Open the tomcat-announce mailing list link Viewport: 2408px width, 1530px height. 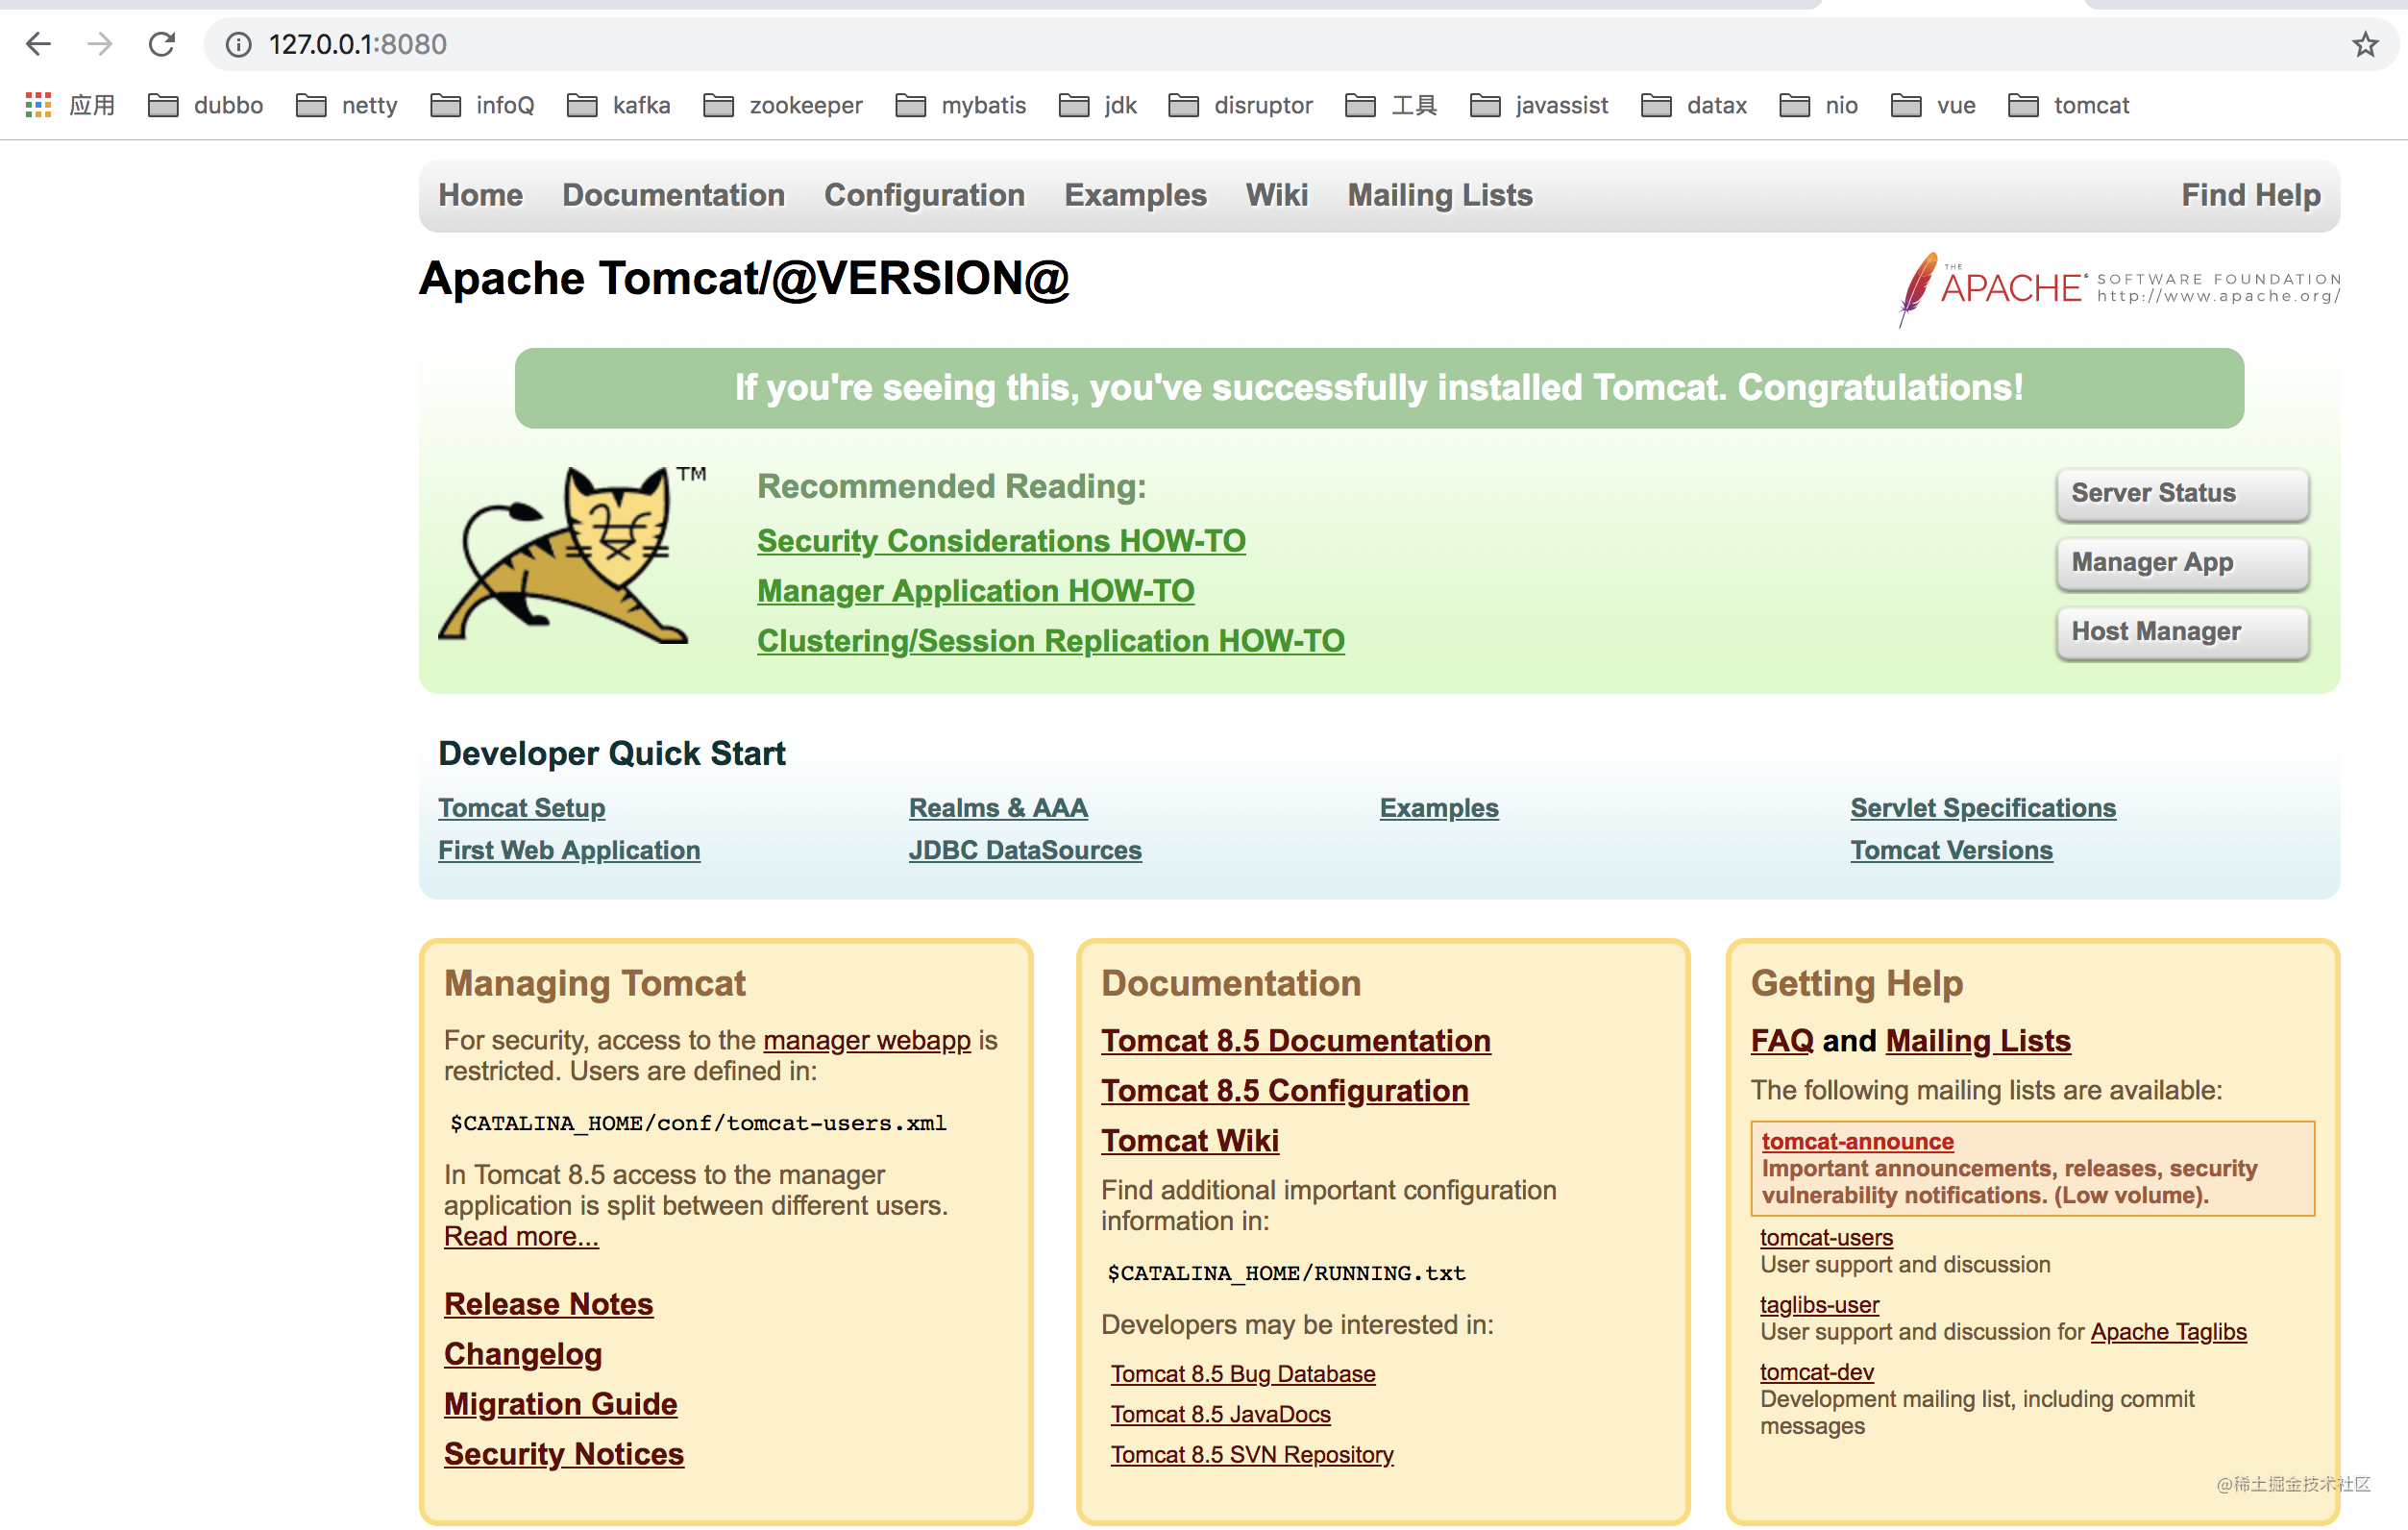[x=1857, y=1141]
